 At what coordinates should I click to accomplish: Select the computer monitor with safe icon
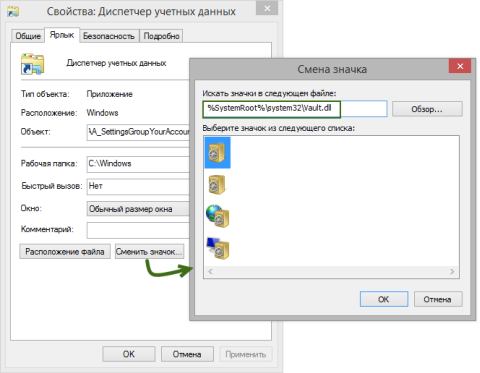click(218, 248)
